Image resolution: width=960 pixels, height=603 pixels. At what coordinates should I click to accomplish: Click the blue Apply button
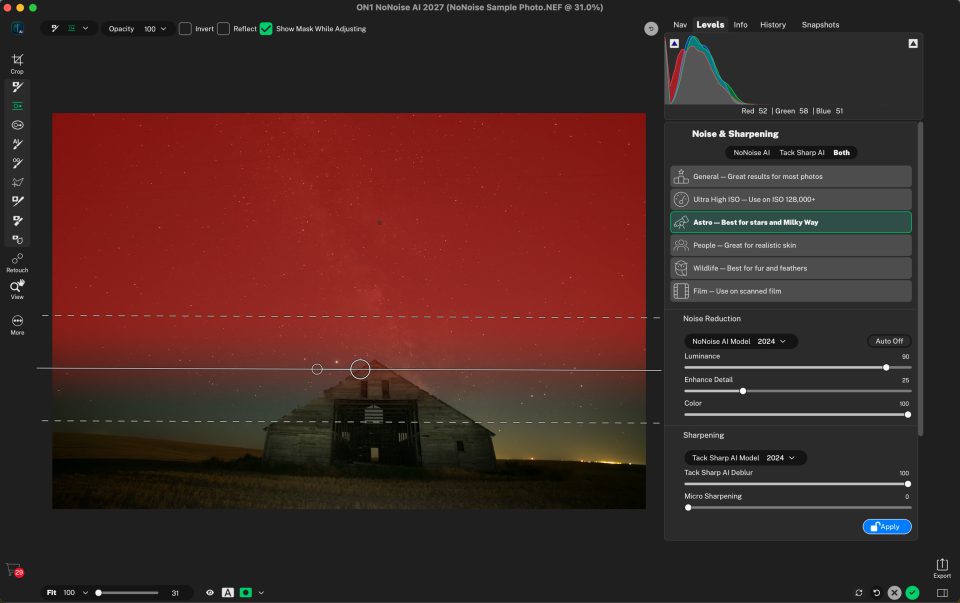coord(887,526)
